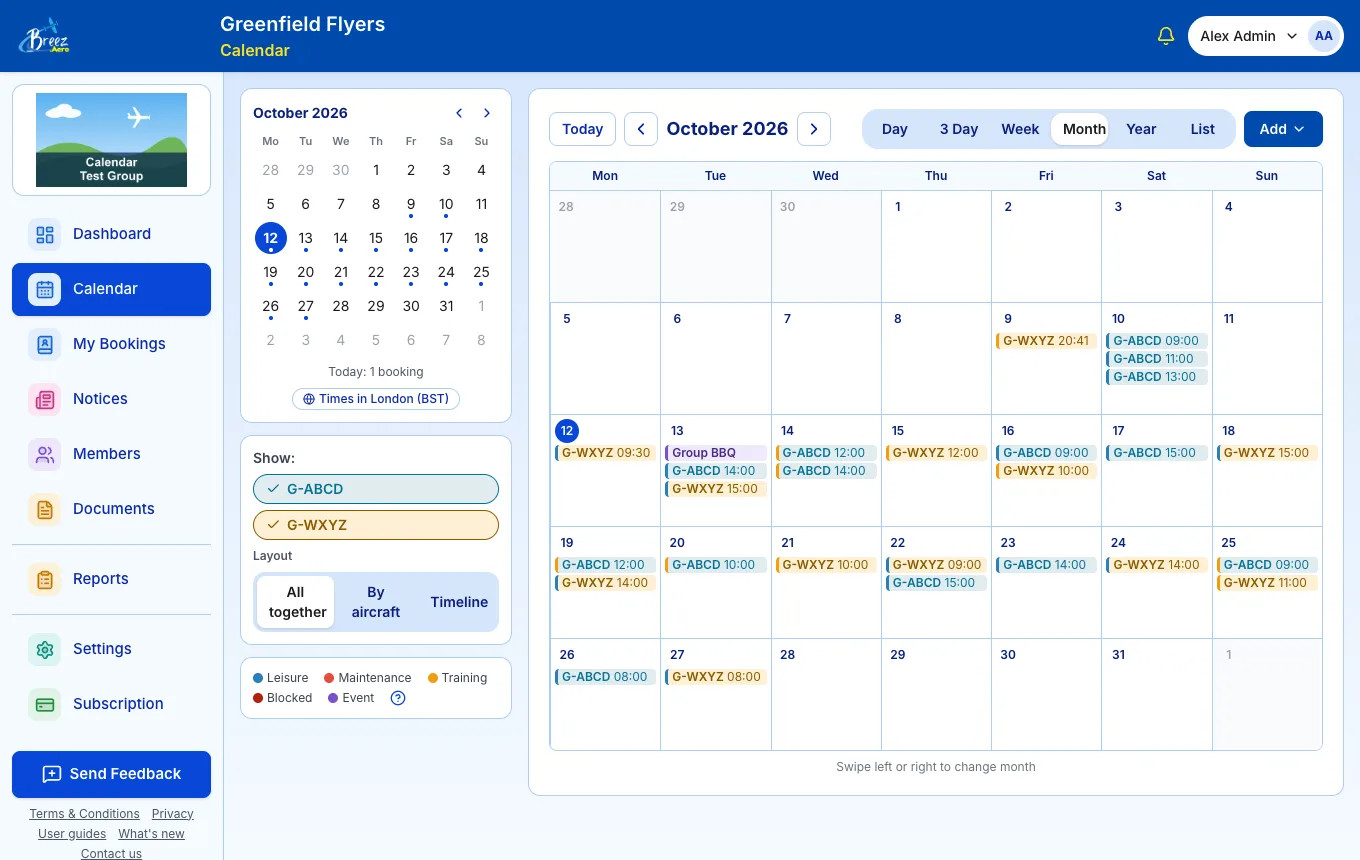Select the Timeline layout

(459, 602)
